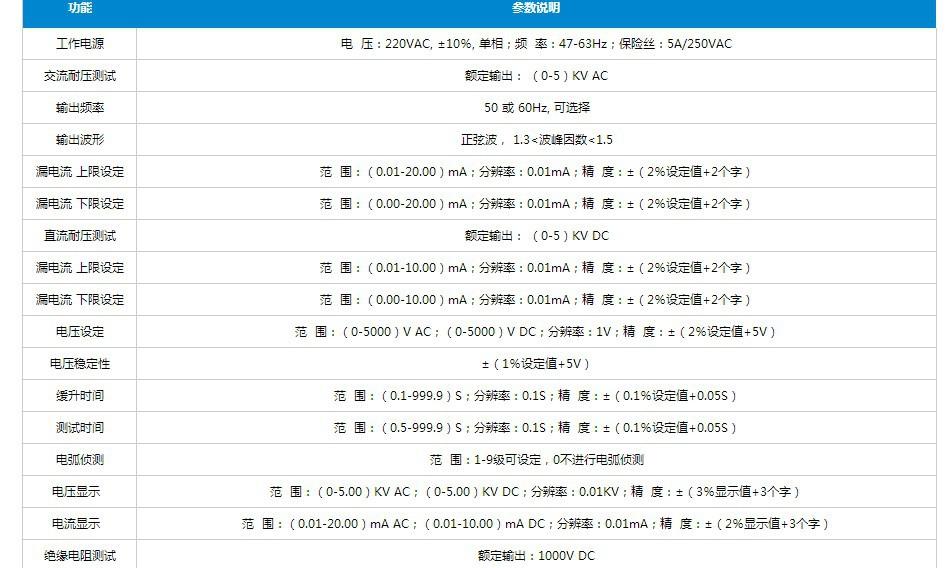Select the 缓升时间 row label

pyautogui.click(x=80, y=396)
